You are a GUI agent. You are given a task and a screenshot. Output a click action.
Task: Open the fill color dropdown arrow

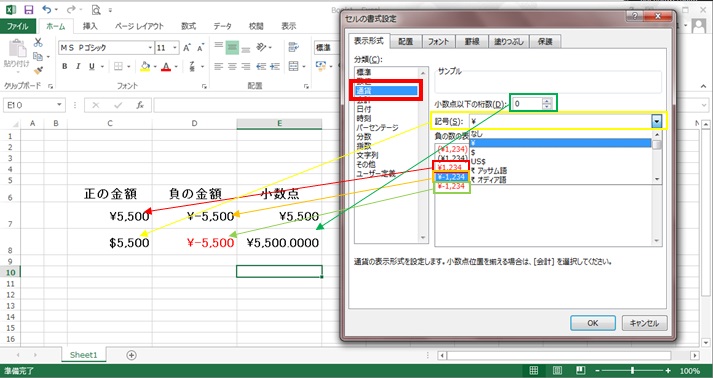tap(155, 66)
